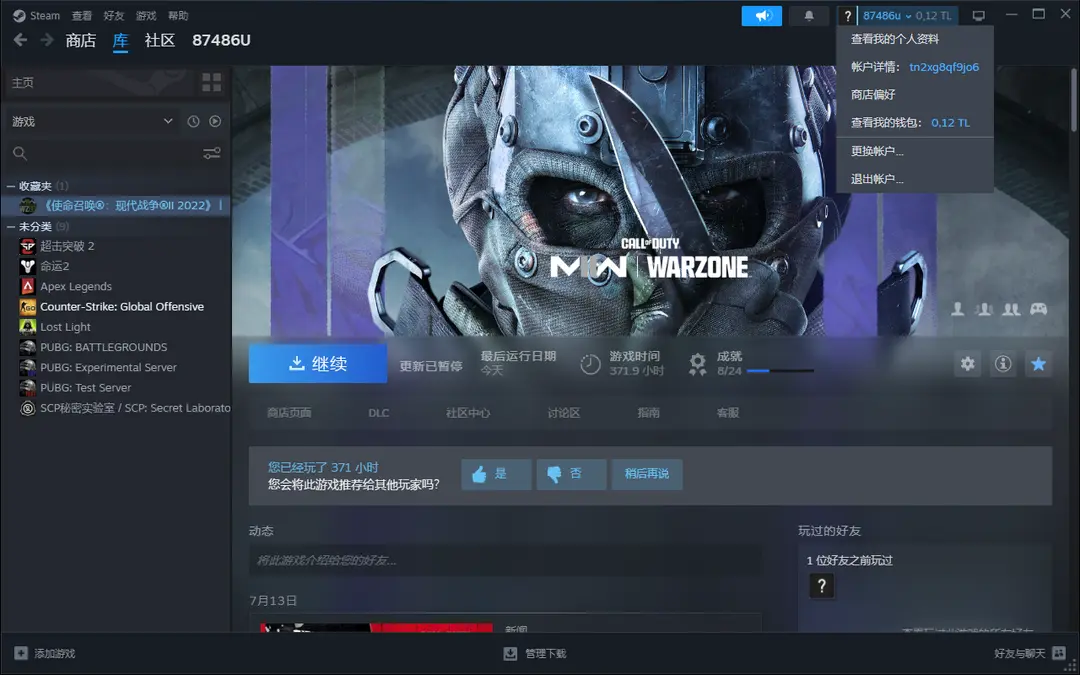Open the 社区中心 link
The image size is (1080, 675).
(x=468, y=413)
